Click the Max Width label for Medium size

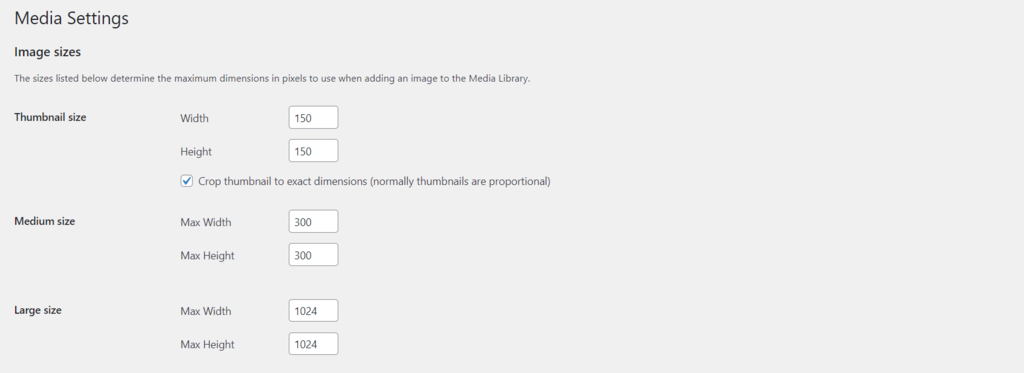206,222
